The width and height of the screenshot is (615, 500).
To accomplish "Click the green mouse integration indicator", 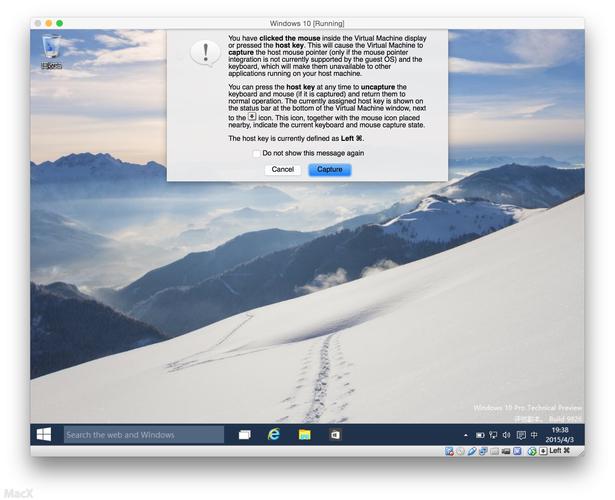I will pos(532,451).
